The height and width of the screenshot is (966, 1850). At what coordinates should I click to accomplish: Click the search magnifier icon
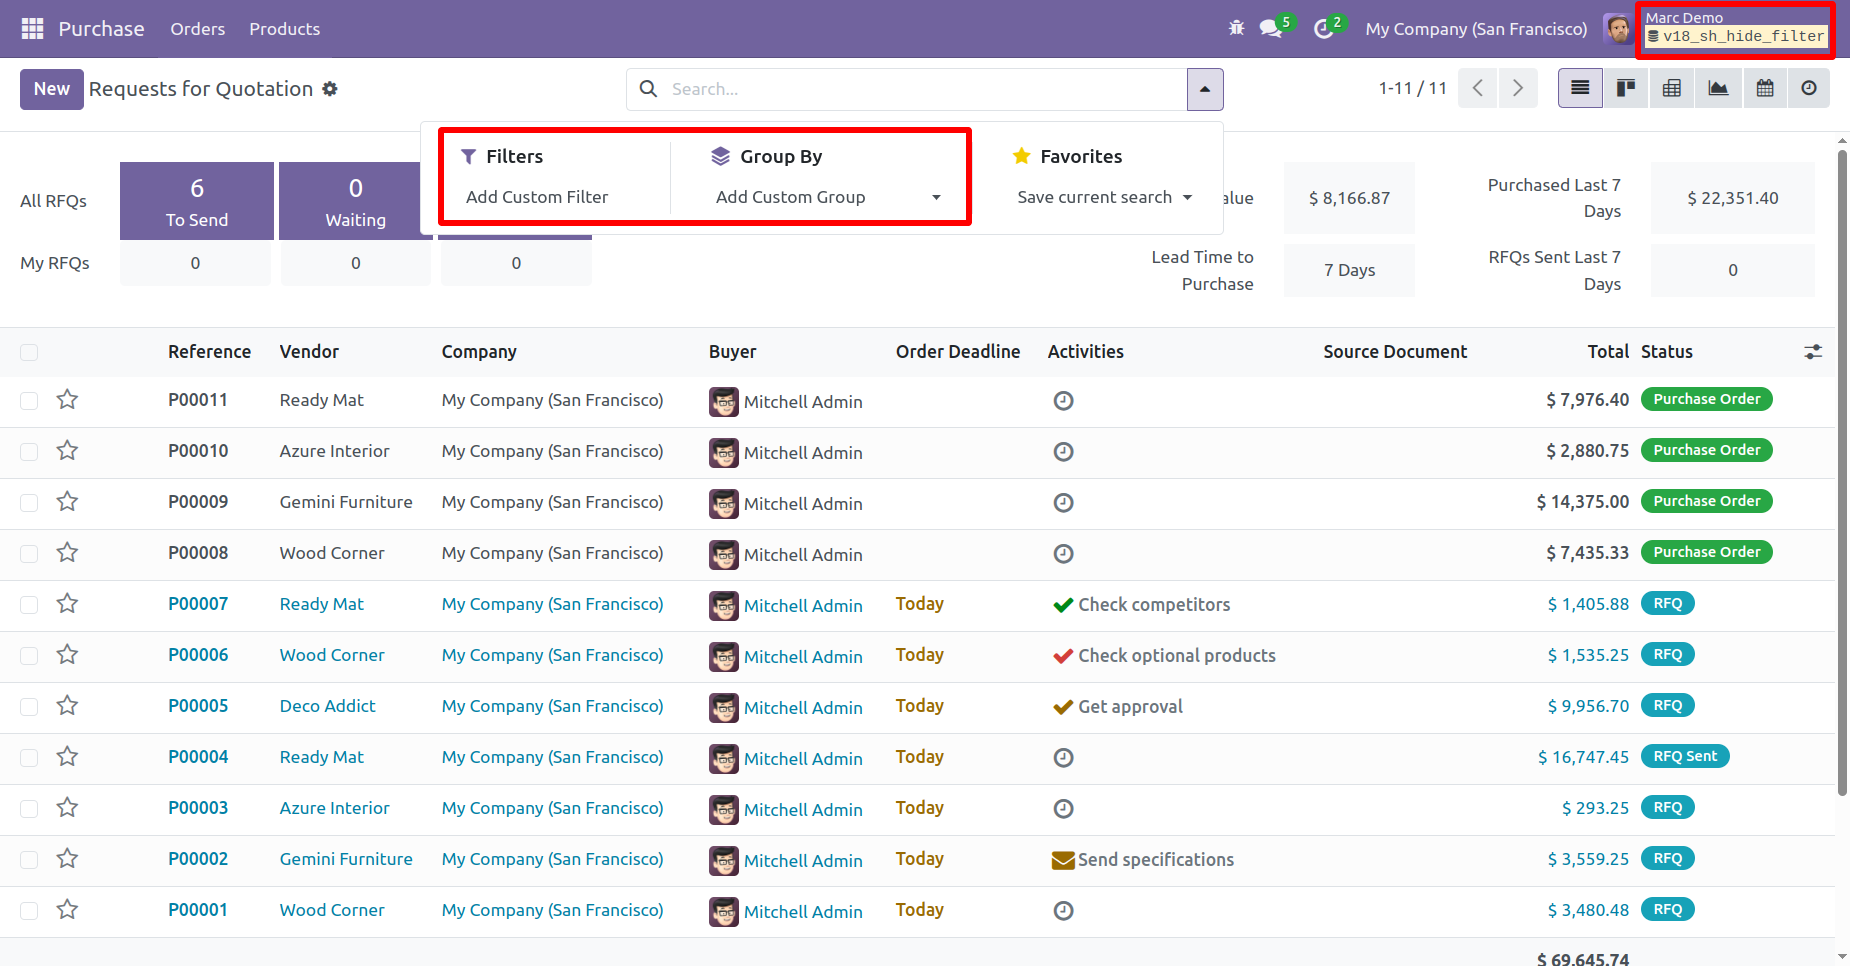pyautogui.click(x=648, y=89)
